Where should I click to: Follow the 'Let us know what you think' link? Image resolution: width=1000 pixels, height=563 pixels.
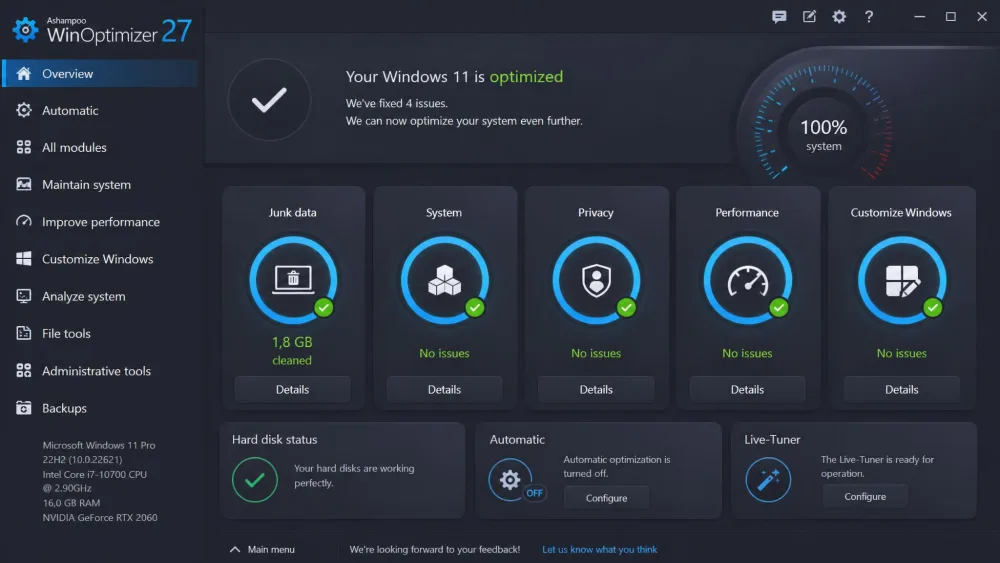click(599, 549)
